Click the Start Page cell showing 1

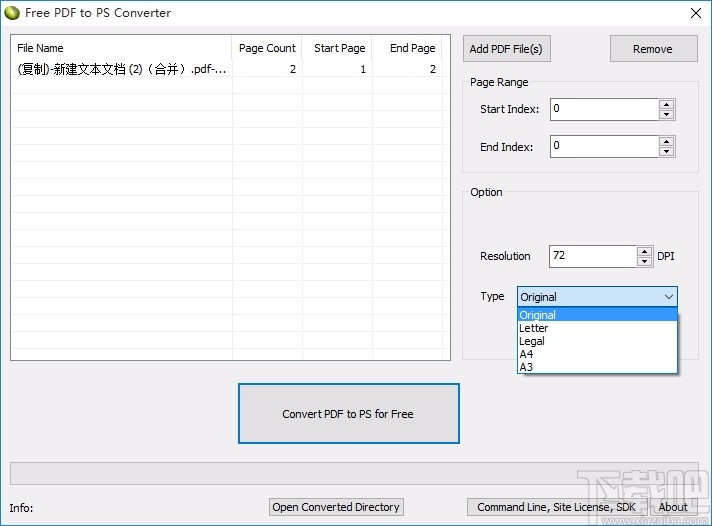pos(337,69)
